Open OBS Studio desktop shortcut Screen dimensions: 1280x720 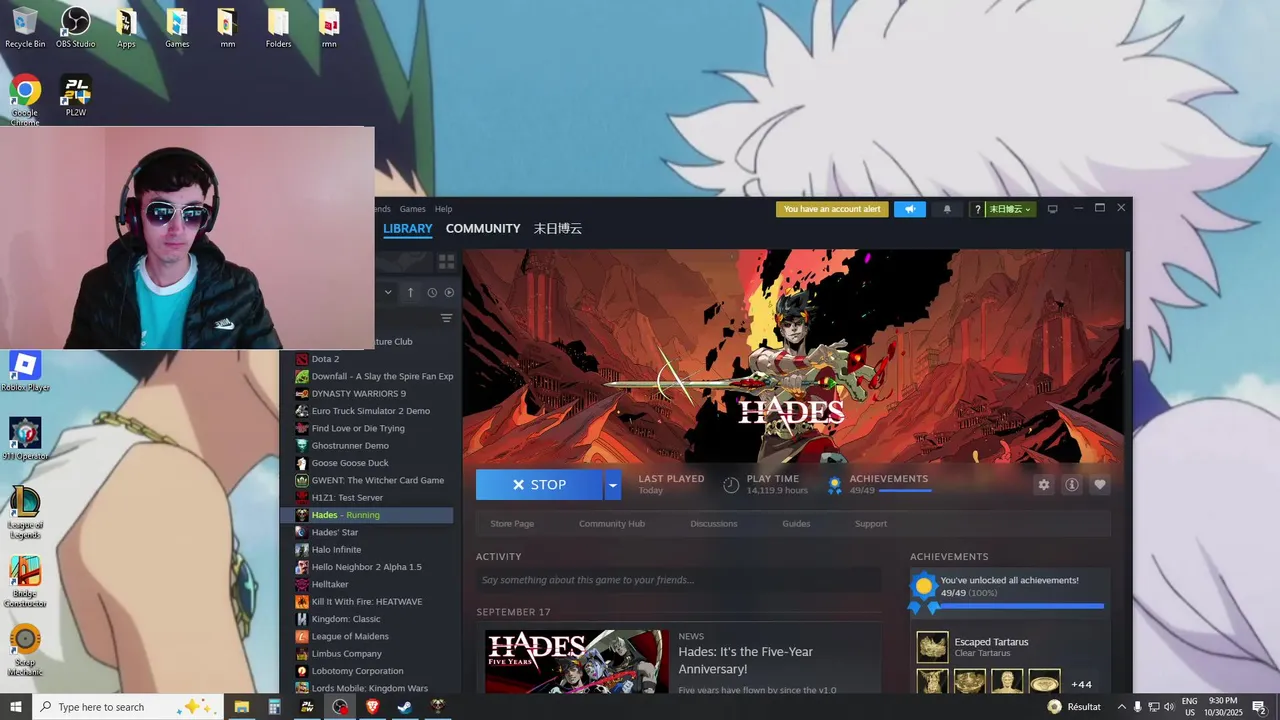76,28
